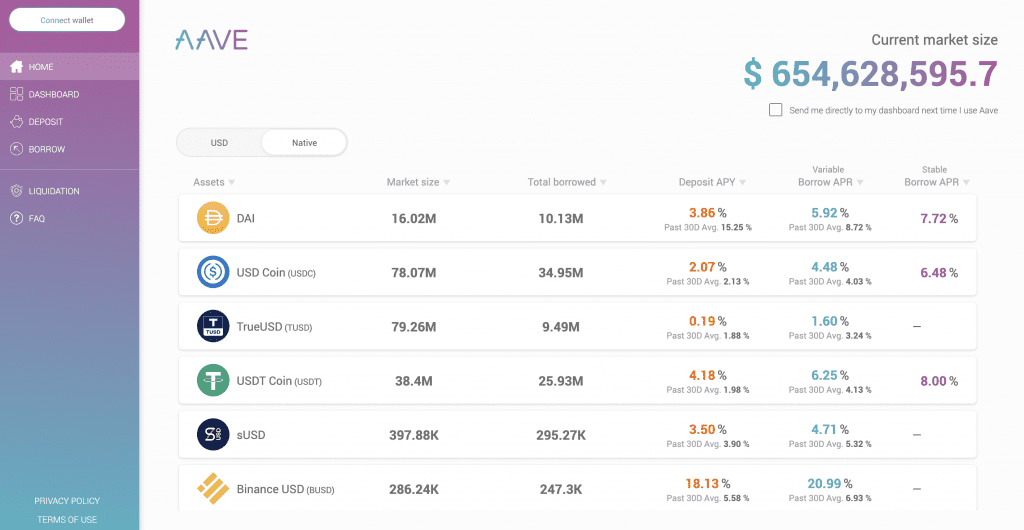
Task: Sort by Market size column arrow
Action: [x=446, y=183]
